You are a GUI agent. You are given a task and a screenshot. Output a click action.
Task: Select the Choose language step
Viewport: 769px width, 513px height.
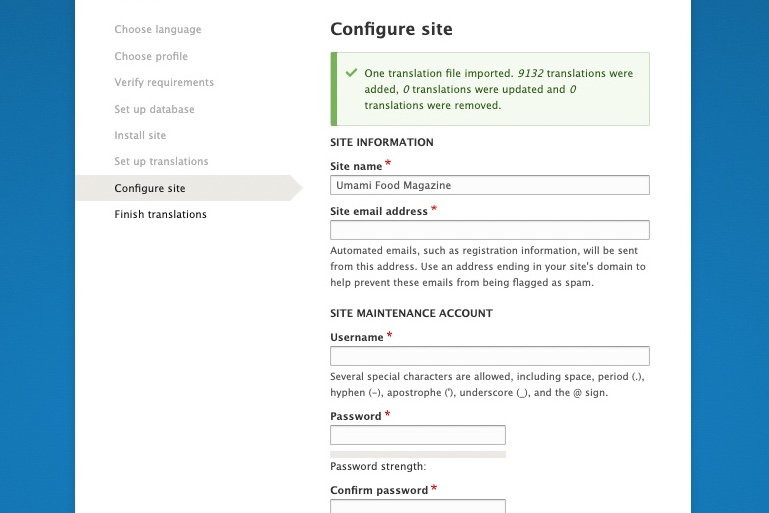point(158,30)
